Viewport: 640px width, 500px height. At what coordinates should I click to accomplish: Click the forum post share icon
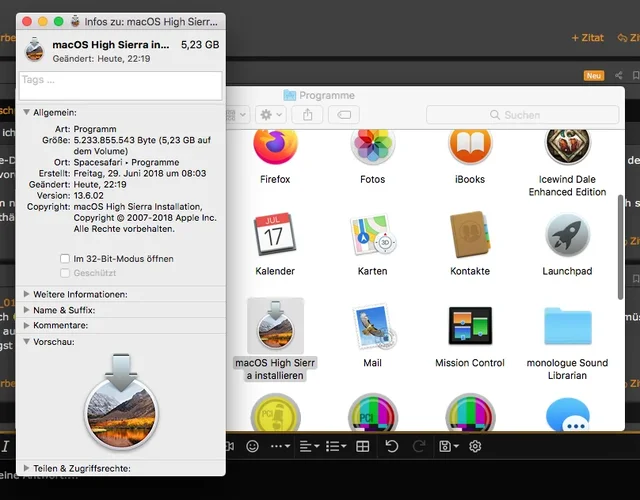pyautogui.click(x=619, y=75)
